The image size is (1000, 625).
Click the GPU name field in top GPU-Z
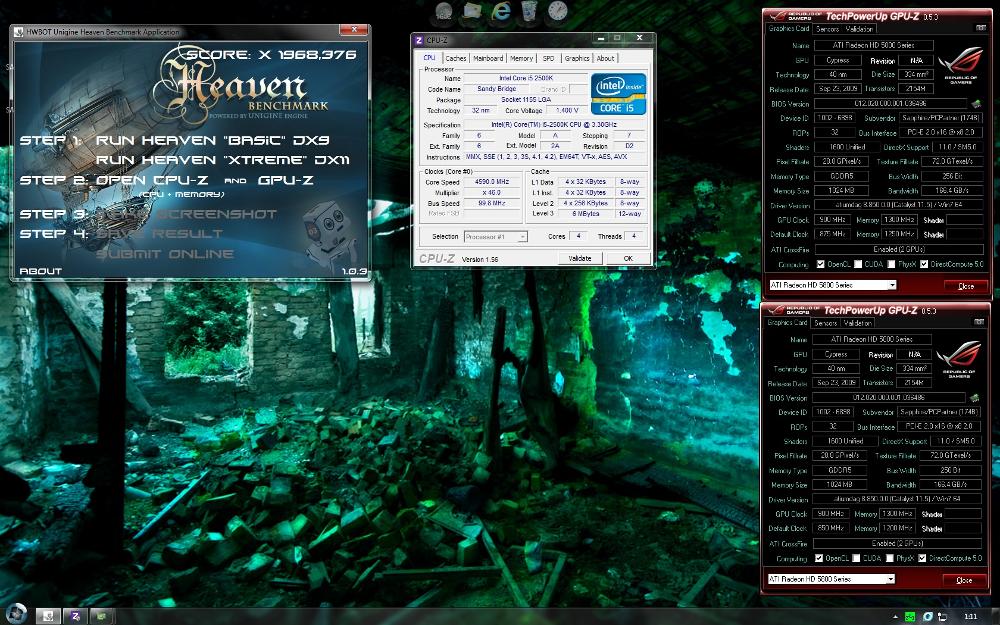click(873, 45)
